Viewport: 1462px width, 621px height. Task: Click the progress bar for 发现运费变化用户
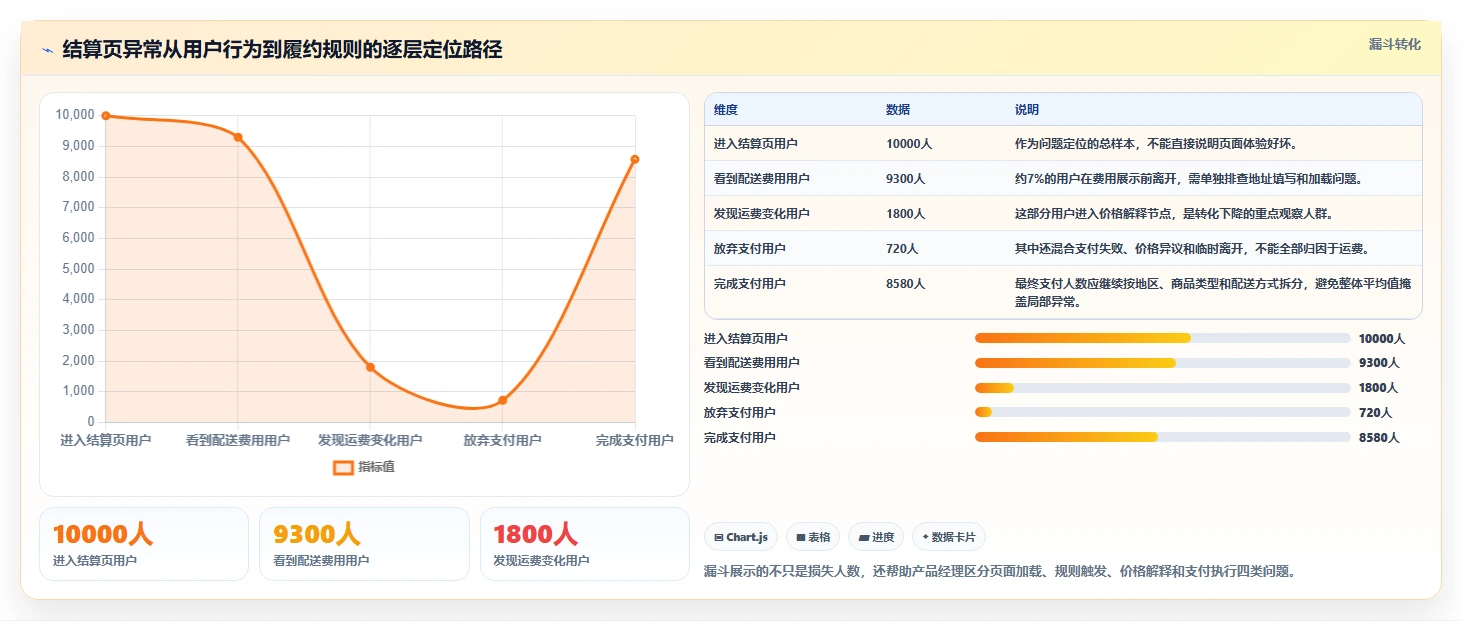[x=1163, y=388]
